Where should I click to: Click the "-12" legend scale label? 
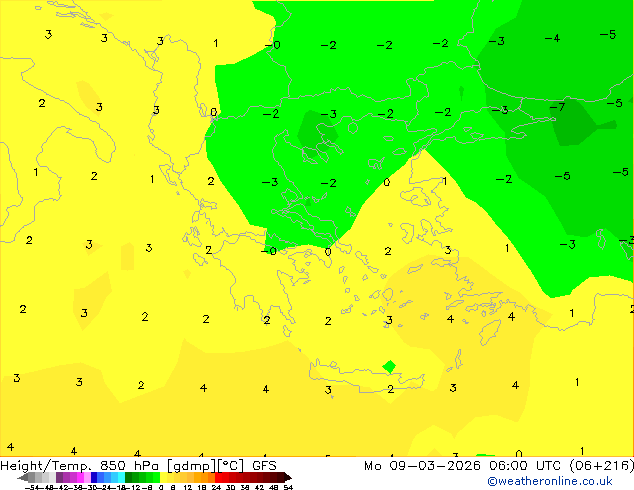135,487
